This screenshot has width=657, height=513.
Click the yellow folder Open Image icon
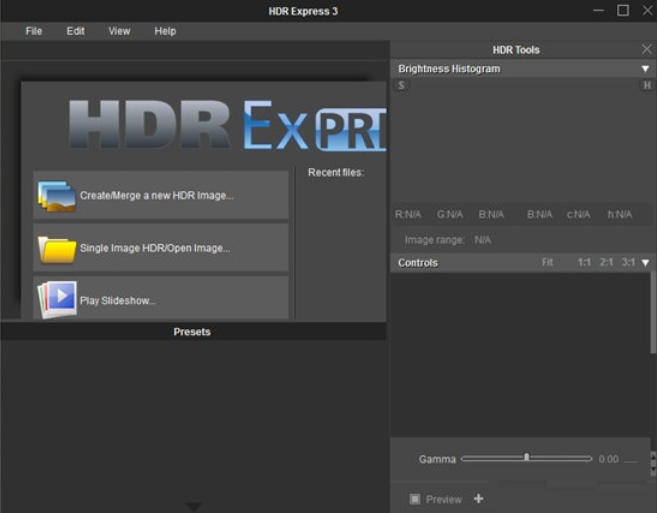(56, 247)
